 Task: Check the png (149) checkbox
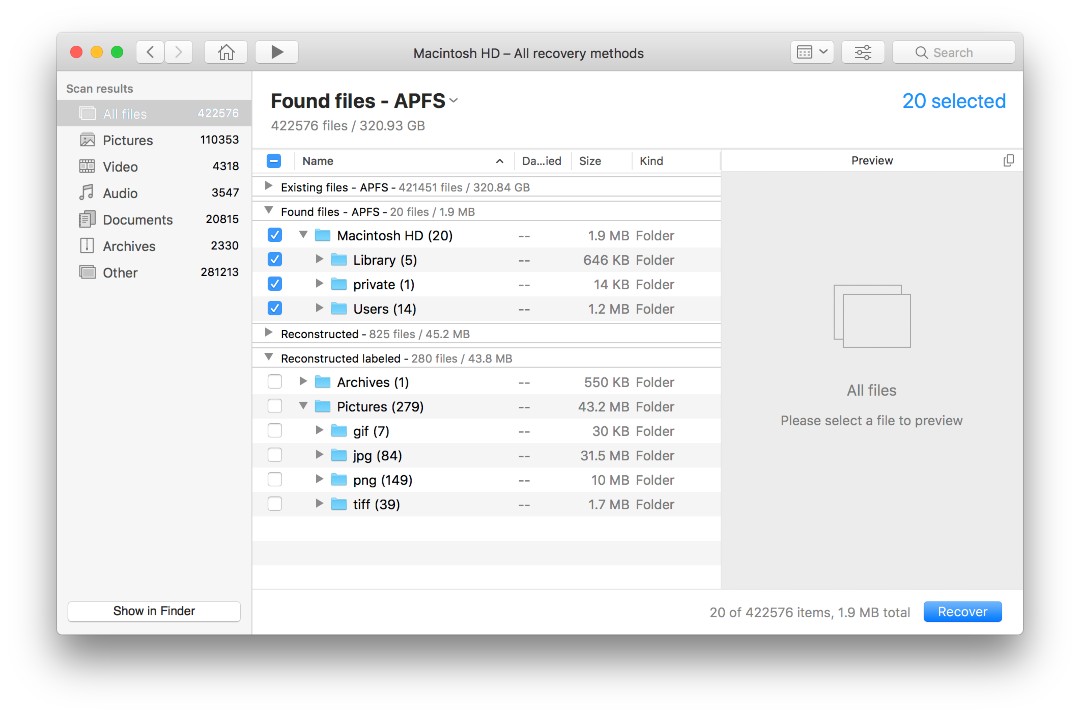pyautogui.click(x=275, y=479)
